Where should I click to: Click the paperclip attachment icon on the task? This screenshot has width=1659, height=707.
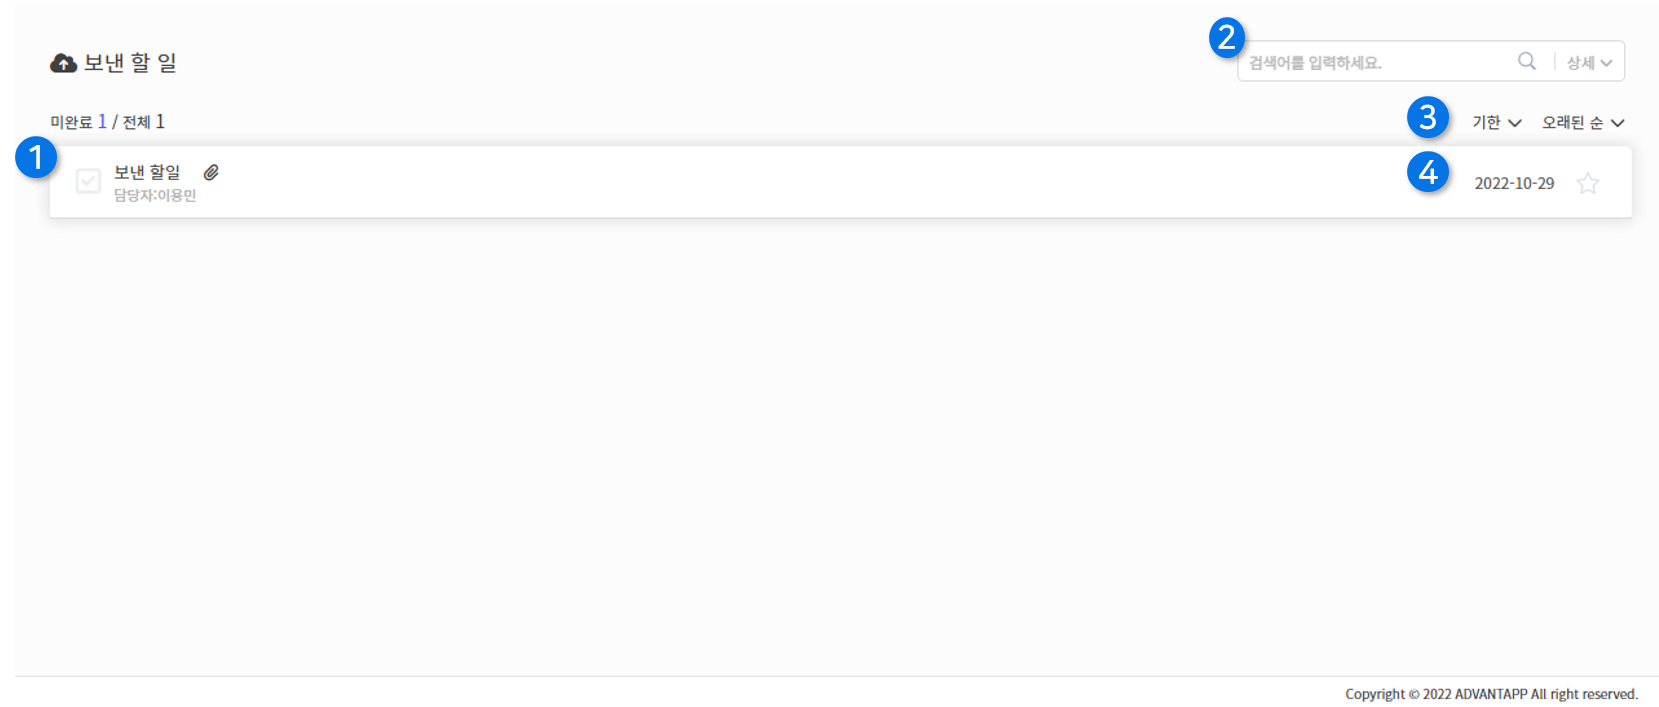point(211,172)
